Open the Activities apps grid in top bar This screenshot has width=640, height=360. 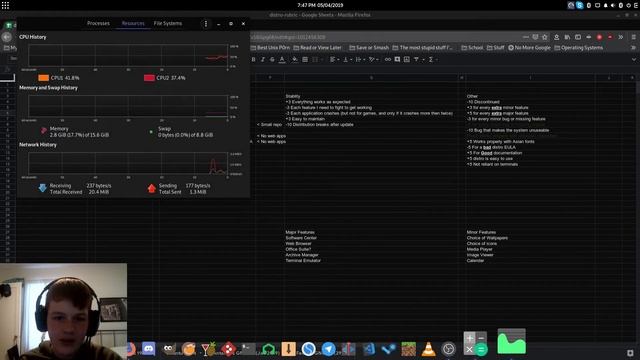[5, 5]
